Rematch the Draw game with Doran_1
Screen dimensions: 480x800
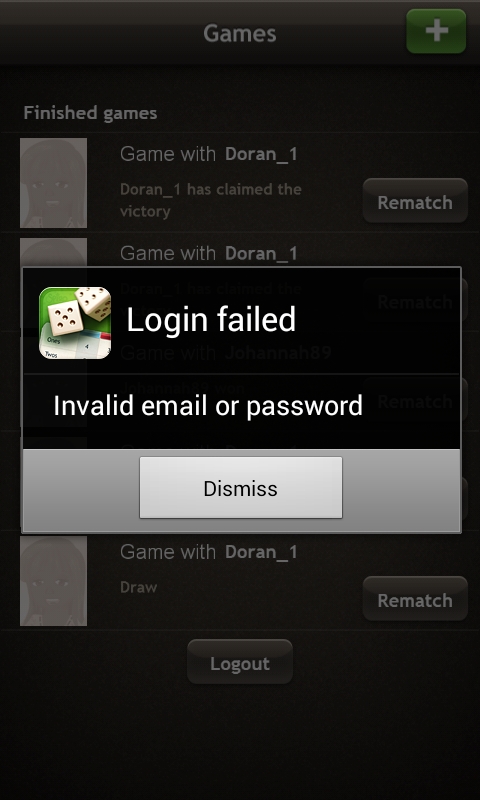click(415, 599)
